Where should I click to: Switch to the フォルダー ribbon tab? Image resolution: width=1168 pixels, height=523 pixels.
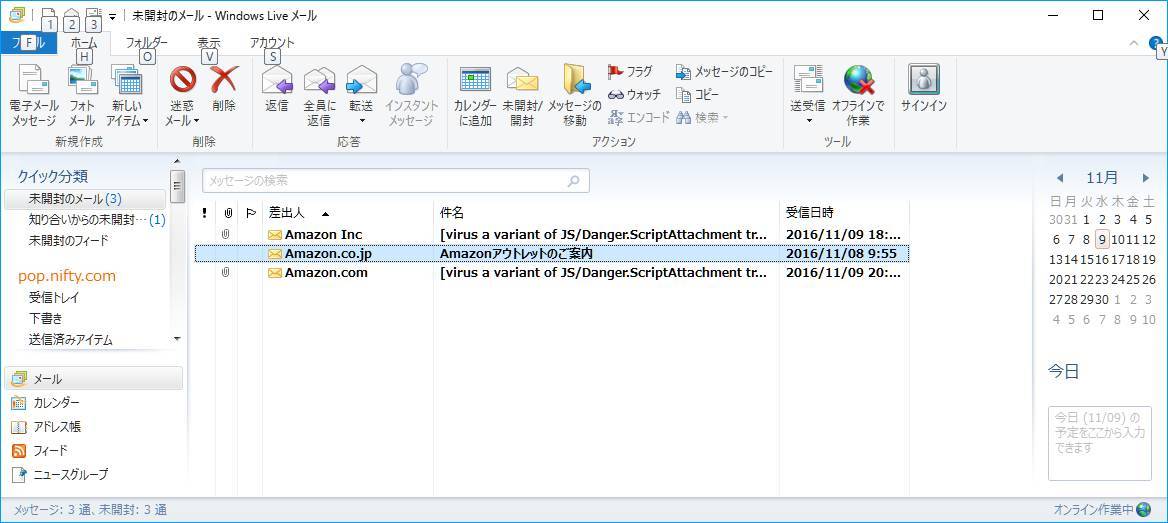pos(147,43)
